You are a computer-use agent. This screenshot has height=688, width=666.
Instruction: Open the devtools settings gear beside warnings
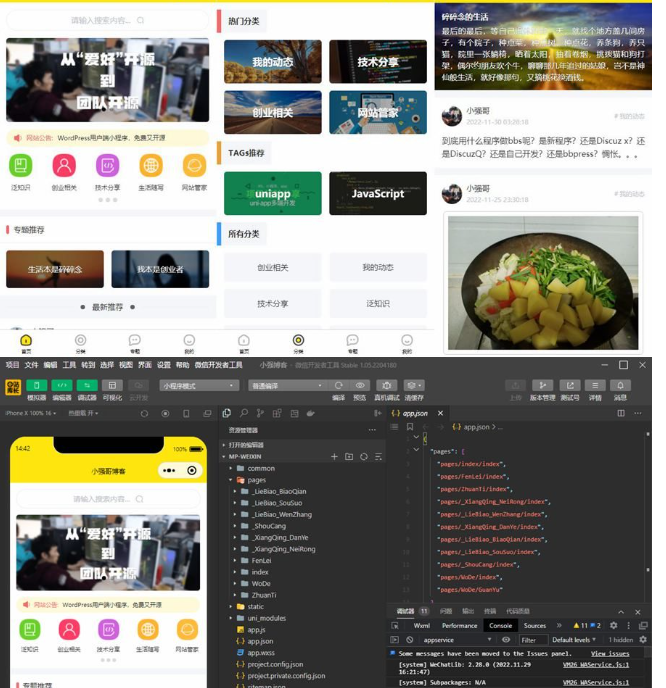[614, 626]
